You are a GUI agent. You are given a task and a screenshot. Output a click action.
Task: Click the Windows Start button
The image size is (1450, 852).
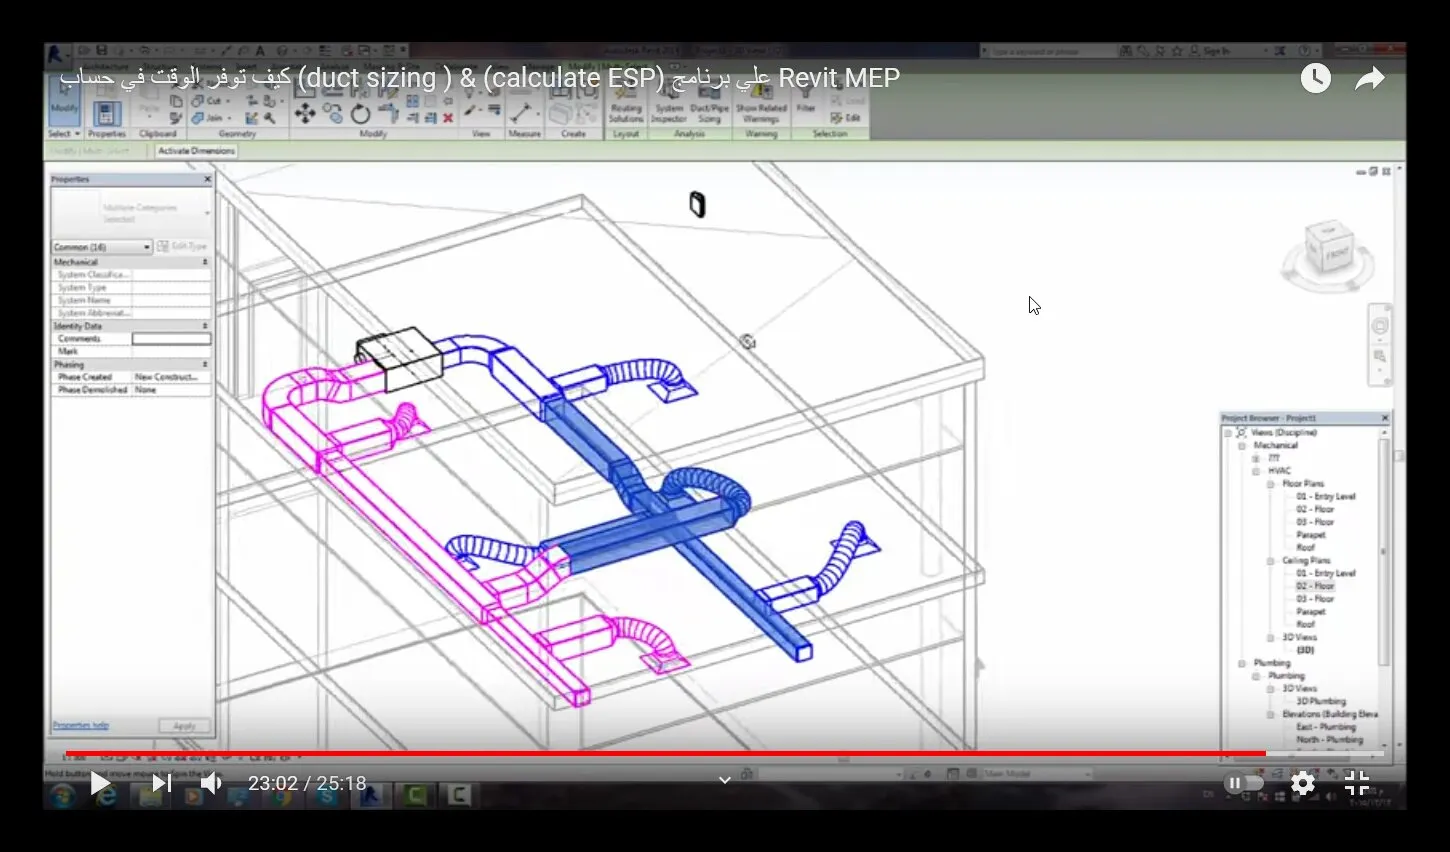point(63,796)
